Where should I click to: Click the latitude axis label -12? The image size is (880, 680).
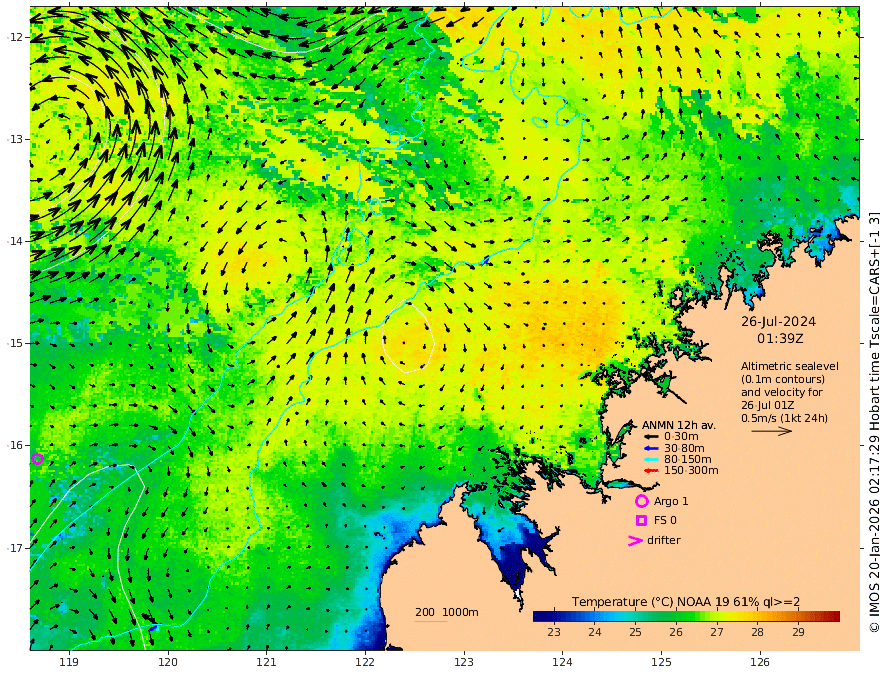[x=15, y=37]
